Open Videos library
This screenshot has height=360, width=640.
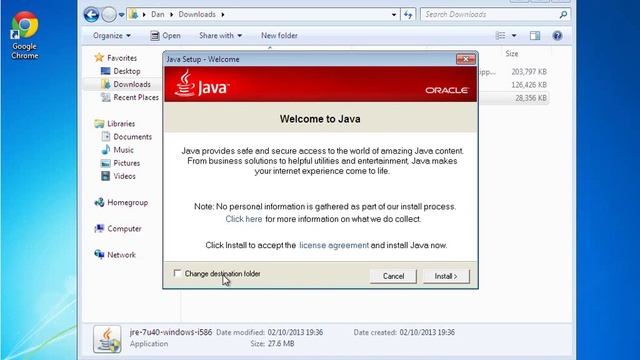118,176
